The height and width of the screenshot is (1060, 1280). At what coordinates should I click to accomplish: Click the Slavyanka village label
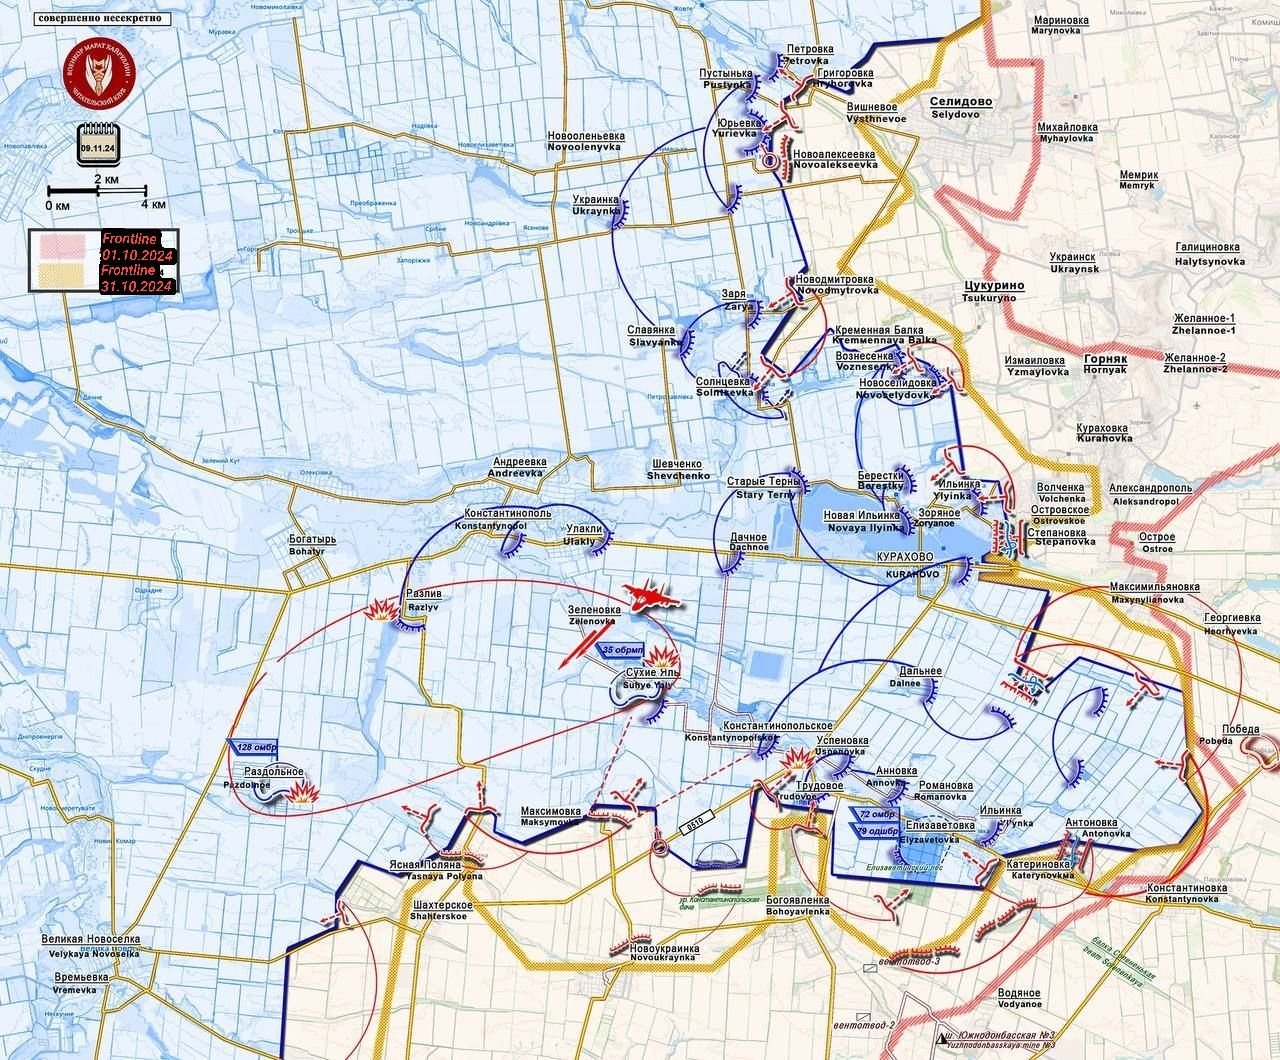tap(653, 336)
